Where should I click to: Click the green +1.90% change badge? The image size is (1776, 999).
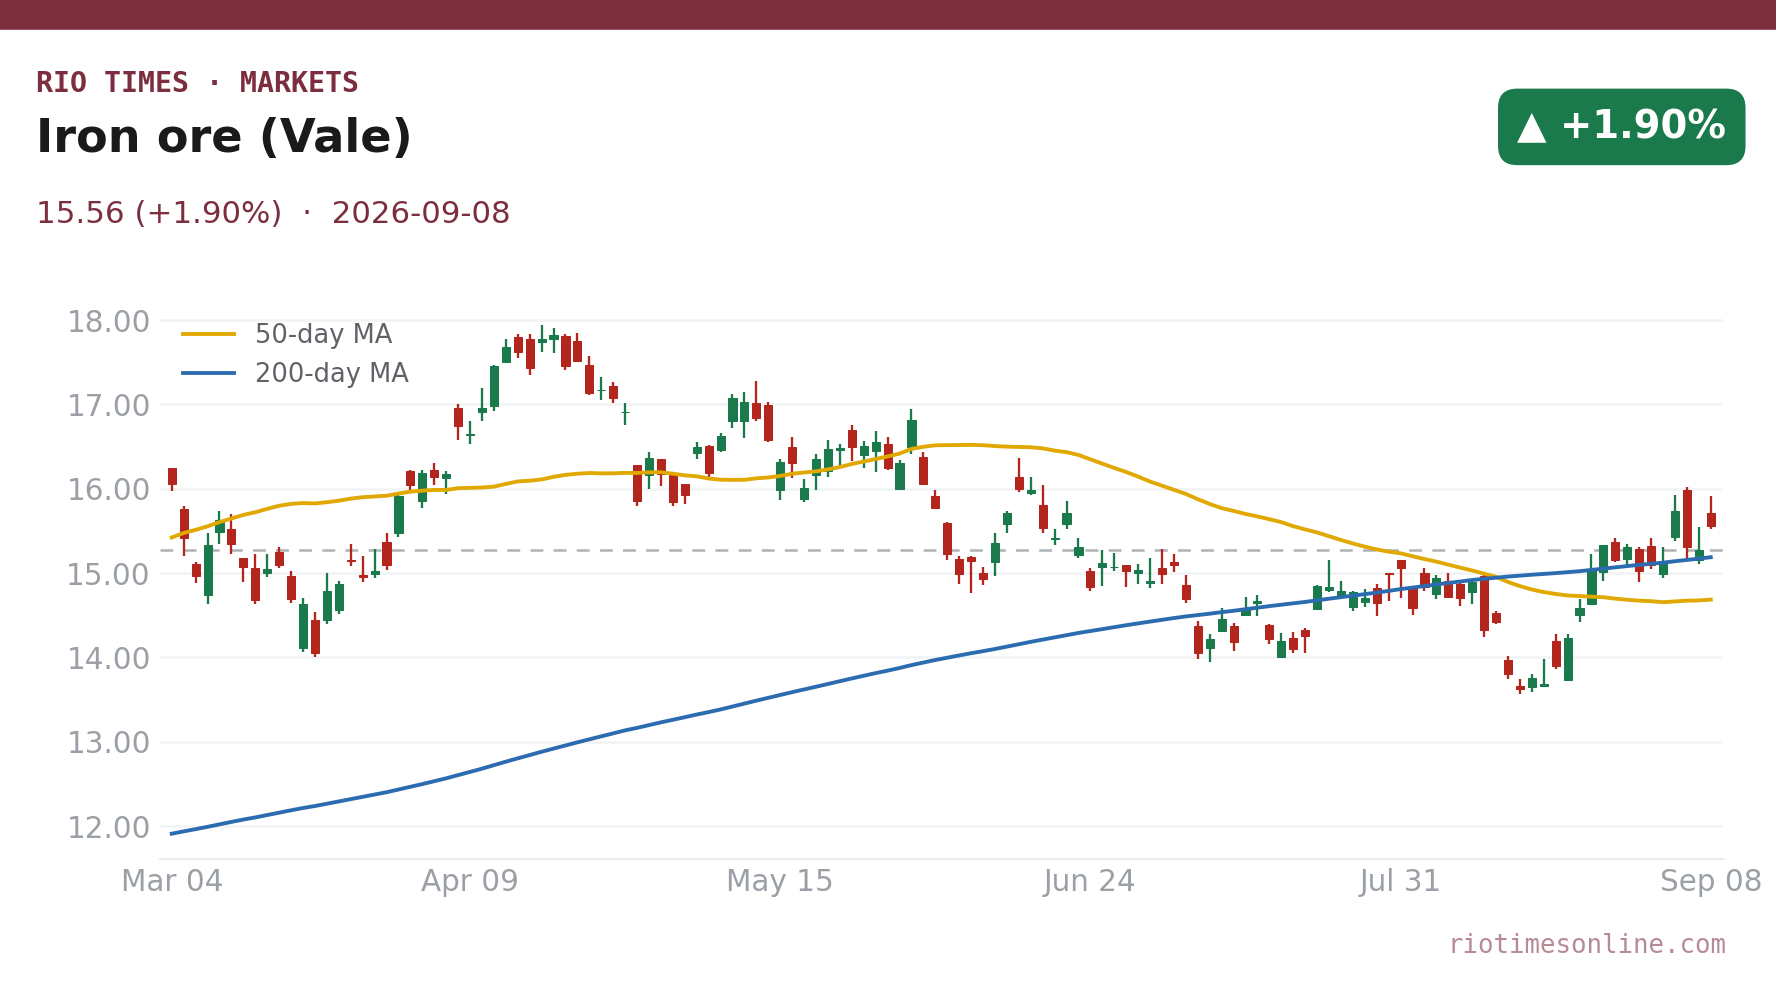1621,127
